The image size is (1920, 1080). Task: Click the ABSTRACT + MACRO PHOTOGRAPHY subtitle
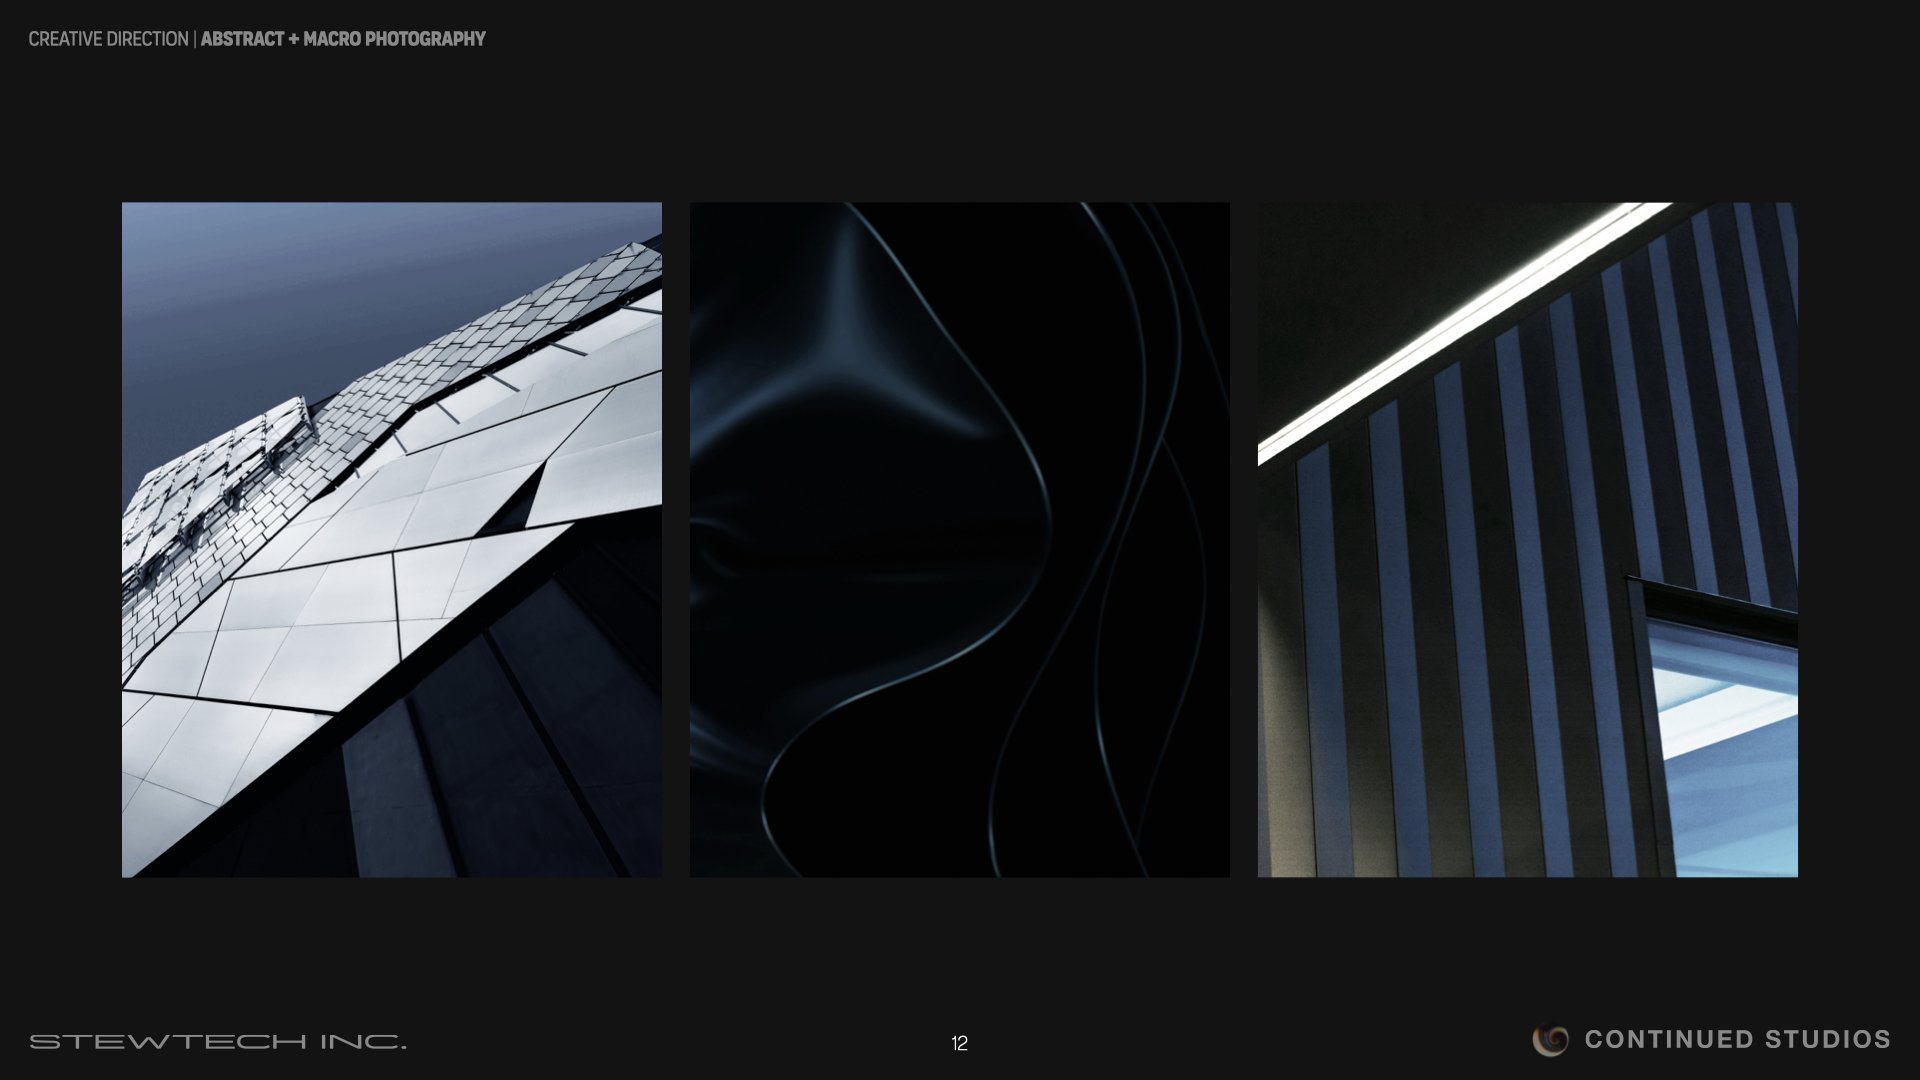pyautogui.click(x=342, y=40)
